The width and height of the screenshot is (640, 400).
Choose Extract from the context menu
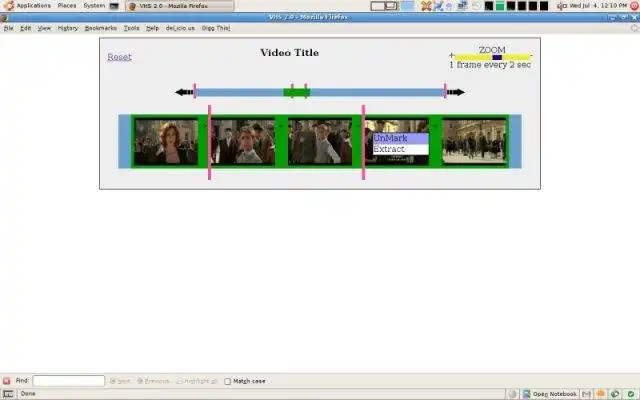pos(400,149)
